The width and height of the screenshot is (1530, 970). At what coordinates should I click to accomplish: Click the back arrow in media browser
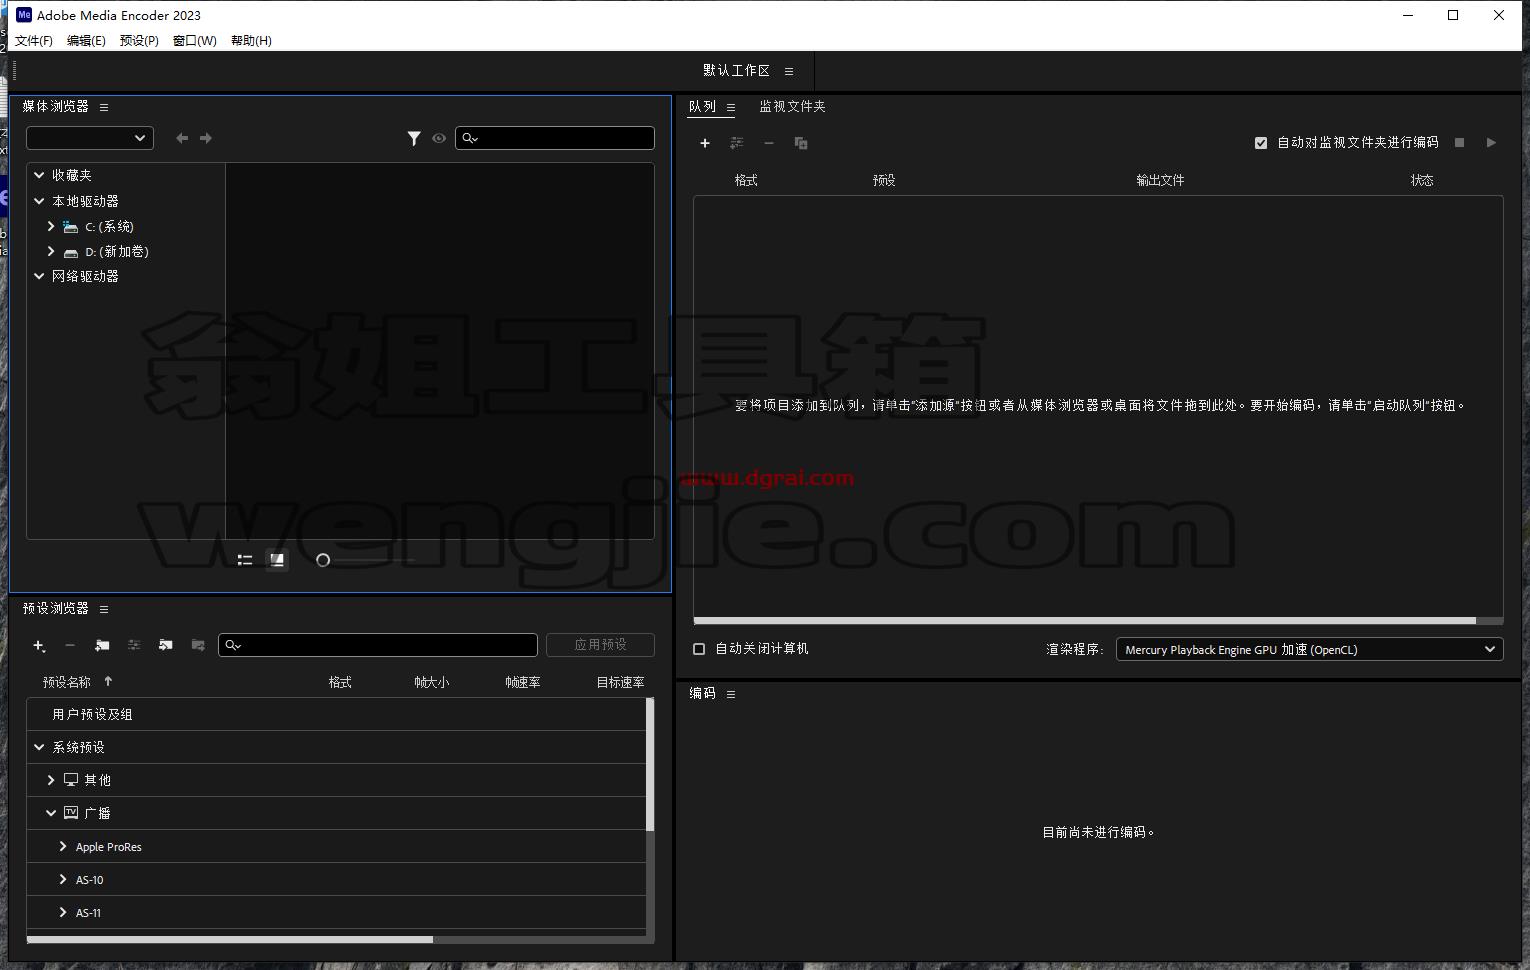point(182,138)
